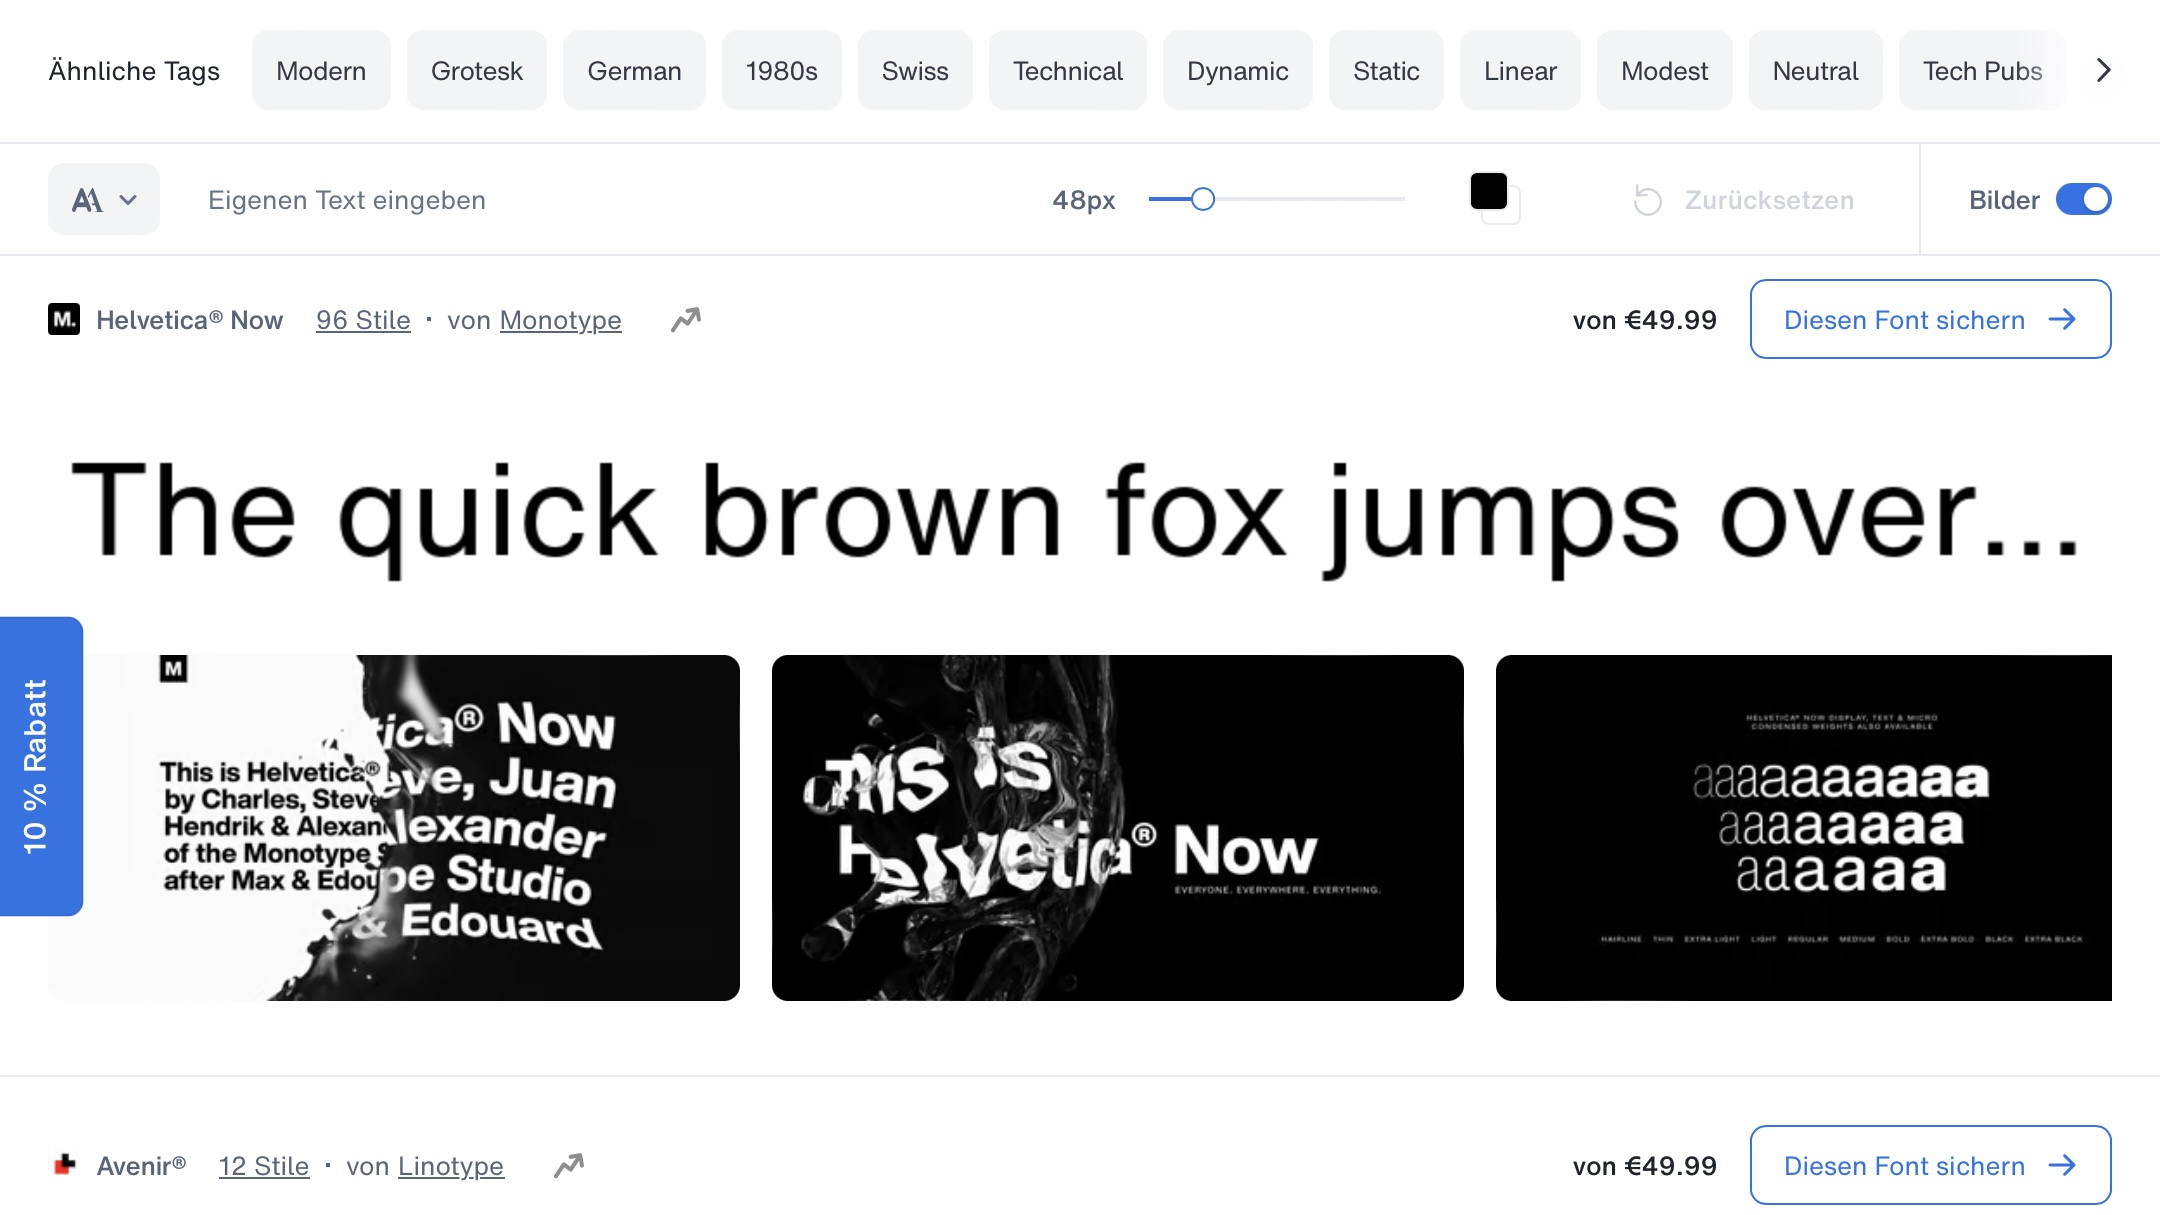
Task: Click Monotype logo icon beside Helvetica Now
Action: pyautogui.click(x=64, y=320)
